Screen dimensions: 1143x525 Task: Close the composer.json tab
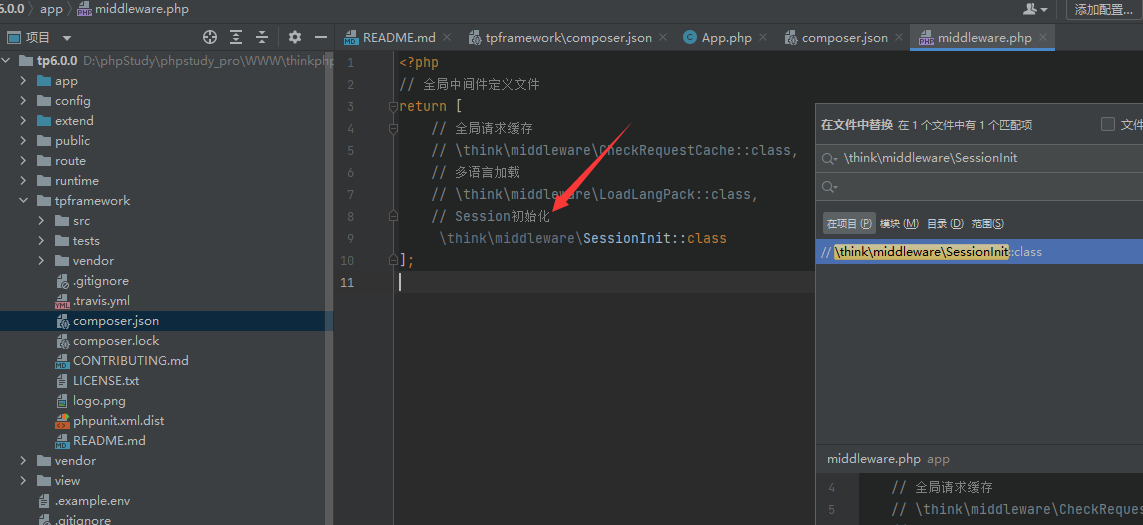point(898,37)
